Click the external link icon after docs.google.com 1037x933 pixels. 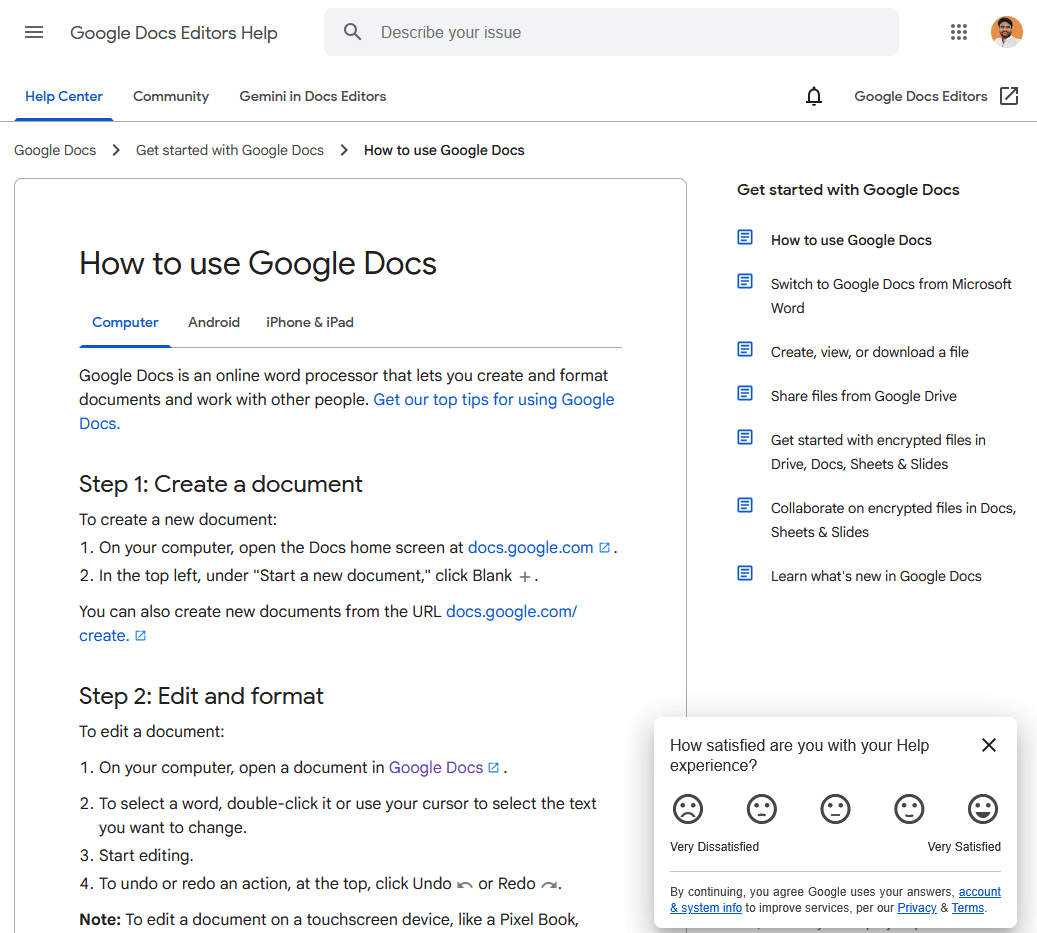(x=604, y=548)
